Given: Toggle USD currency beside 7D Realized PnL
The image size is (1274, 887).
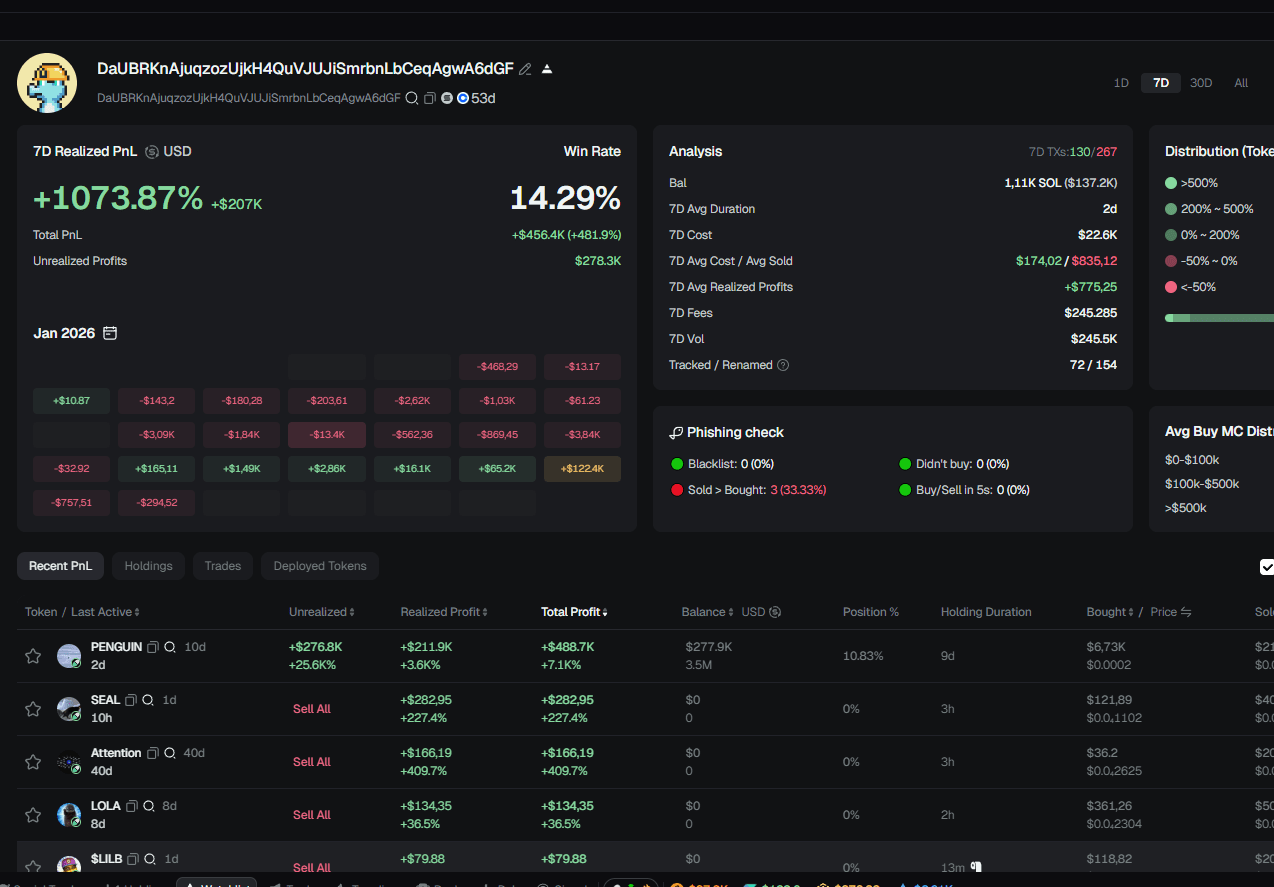Looking at the screenshot, I should click(x=152, y=152).
